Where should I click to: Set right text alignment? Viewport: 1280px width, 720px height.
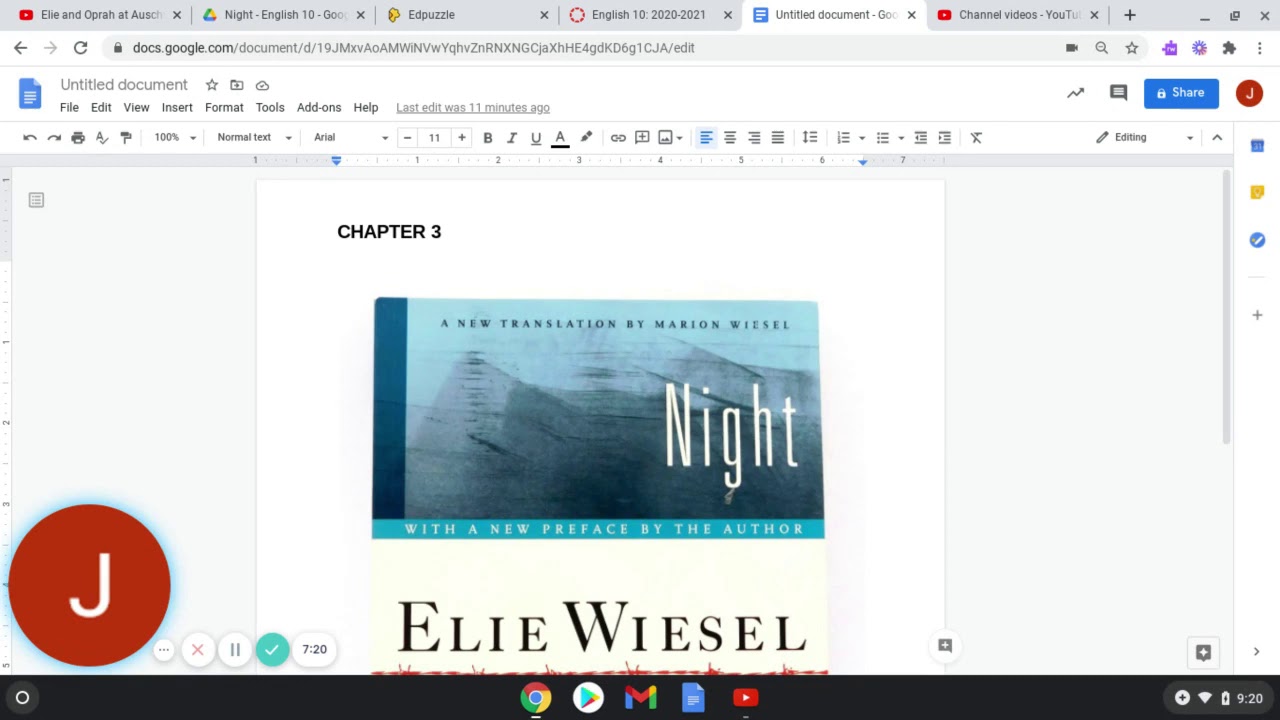pos(754,138)
